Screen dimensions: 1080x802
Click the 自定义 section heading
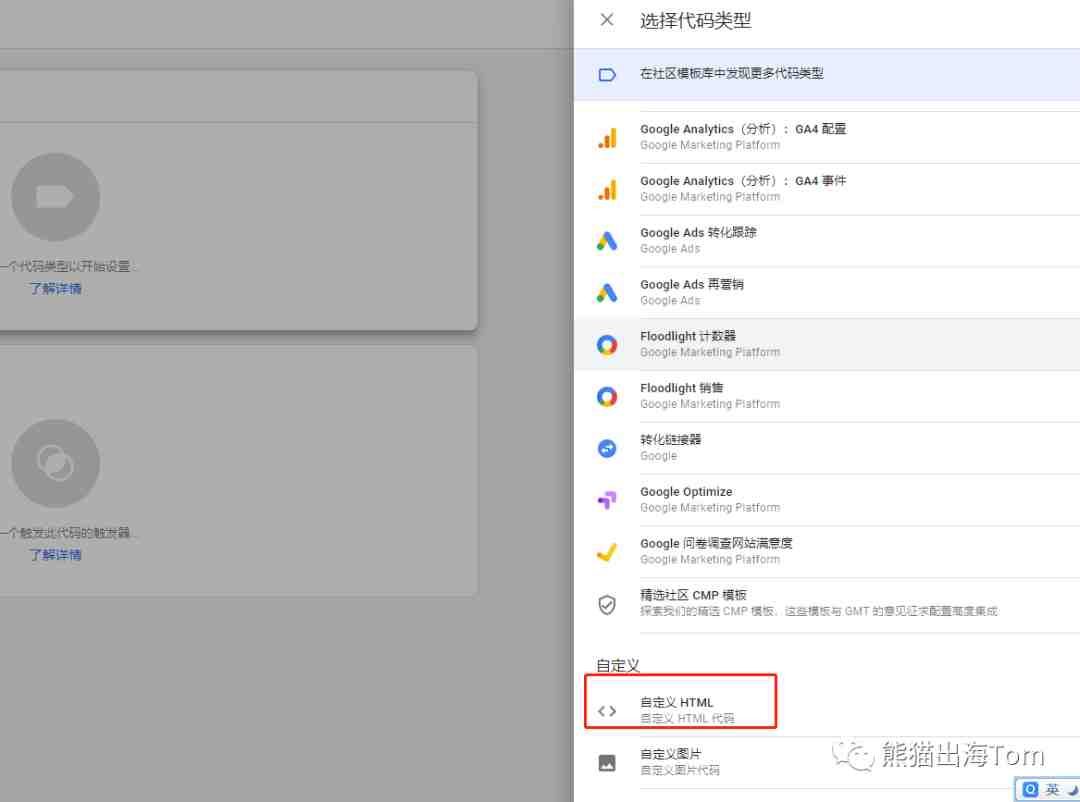(x=618, y=666)
